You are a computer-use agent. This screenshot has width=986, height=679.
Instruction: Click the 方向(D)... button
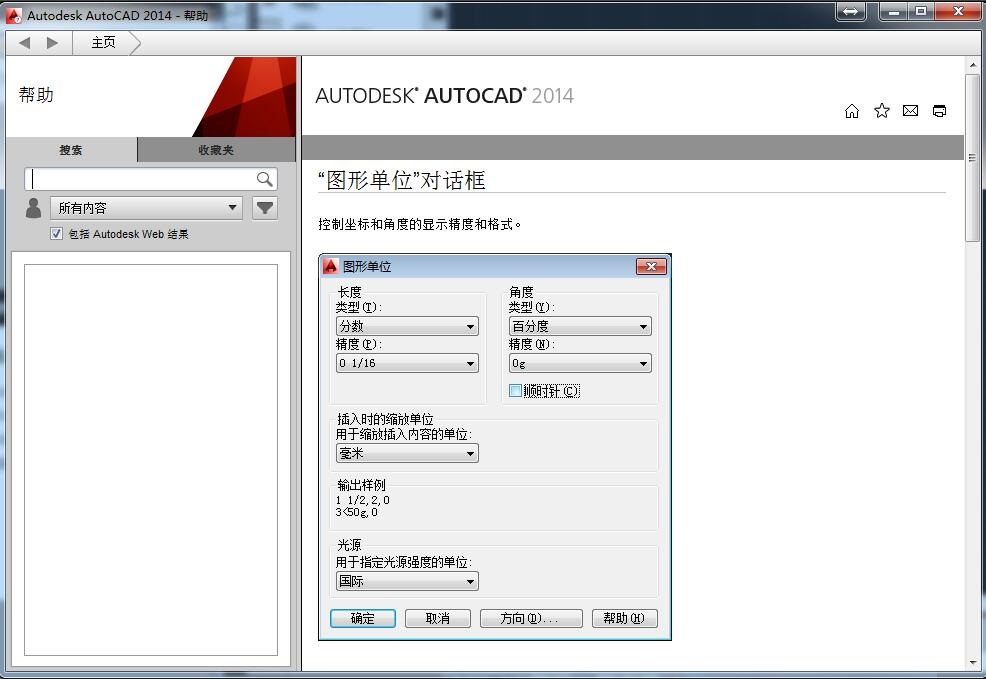(x=531, y=618)
